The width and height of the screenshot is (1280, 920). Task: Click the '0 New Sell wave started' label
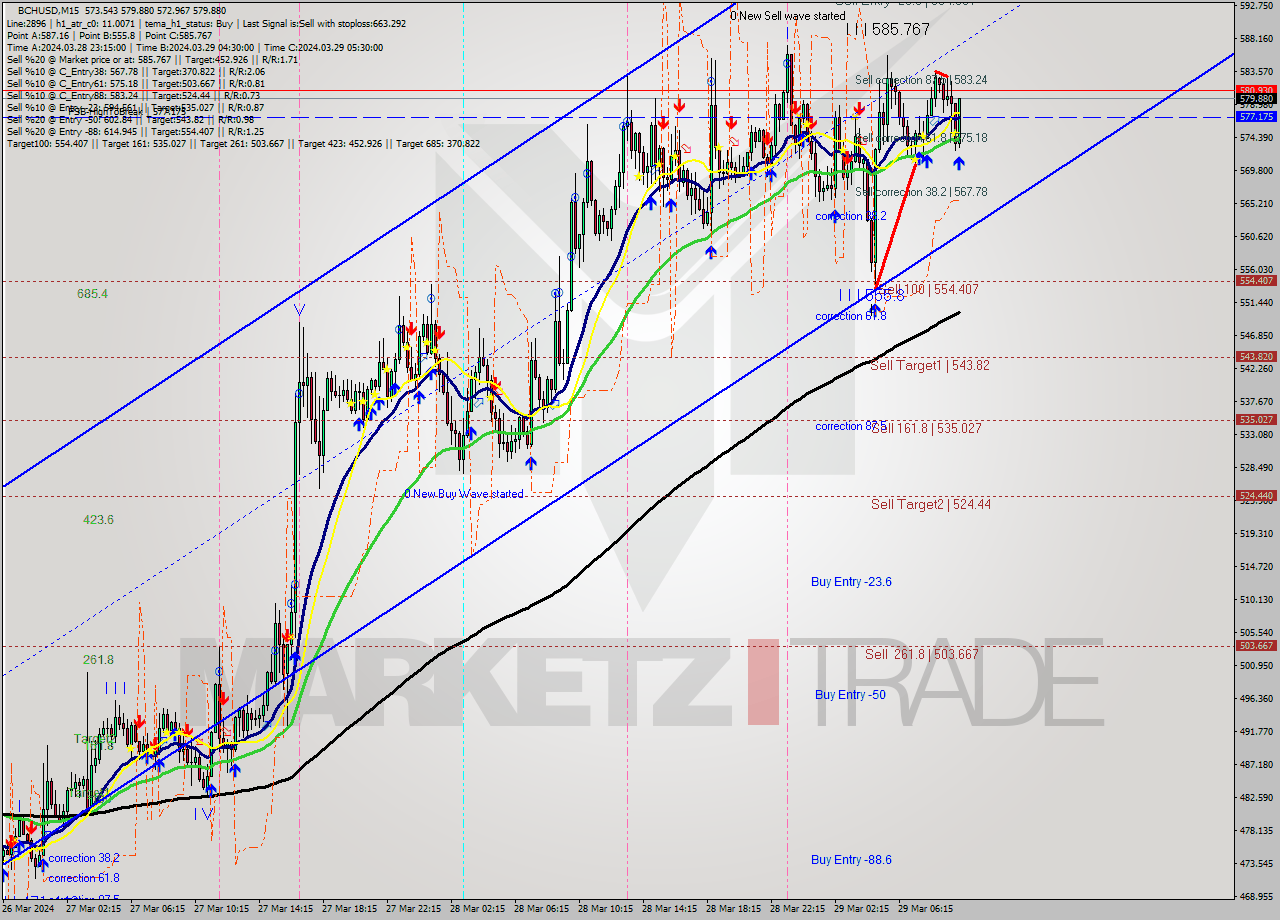point(787,16)
